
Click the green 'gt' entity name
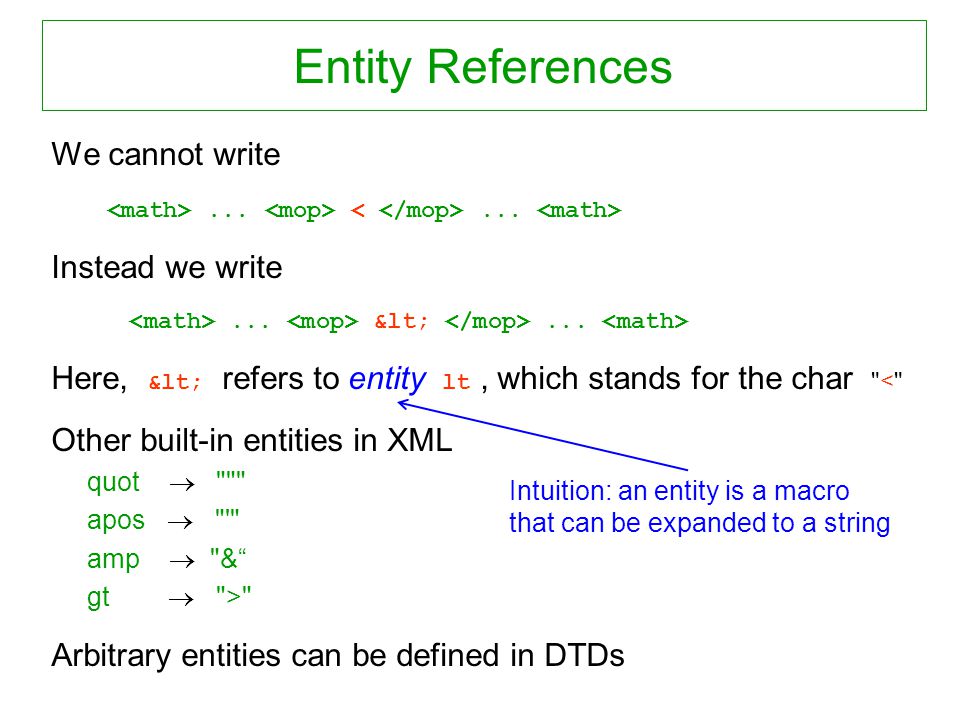point(98,598)
